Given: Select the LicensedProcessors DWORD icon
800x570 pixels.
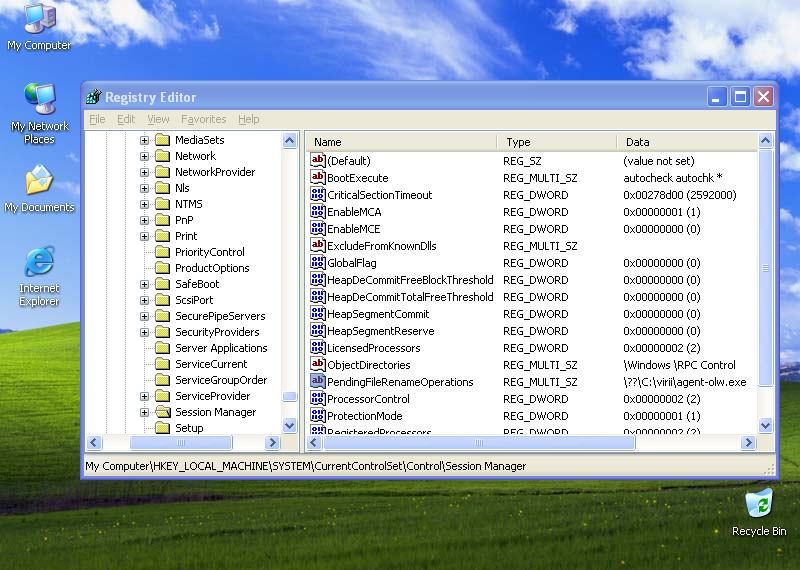Looking at the screenshot, I should coord(317,348).
